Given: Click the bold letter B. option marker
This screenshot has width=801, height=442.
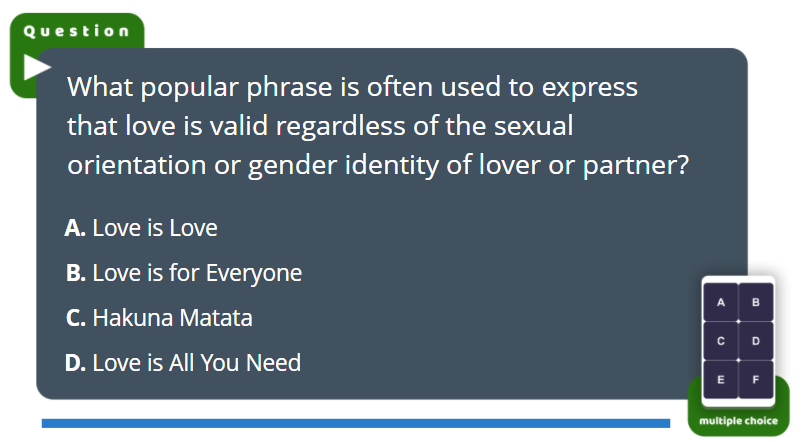Looking at the screenshot, I should (x=76, y=273).
